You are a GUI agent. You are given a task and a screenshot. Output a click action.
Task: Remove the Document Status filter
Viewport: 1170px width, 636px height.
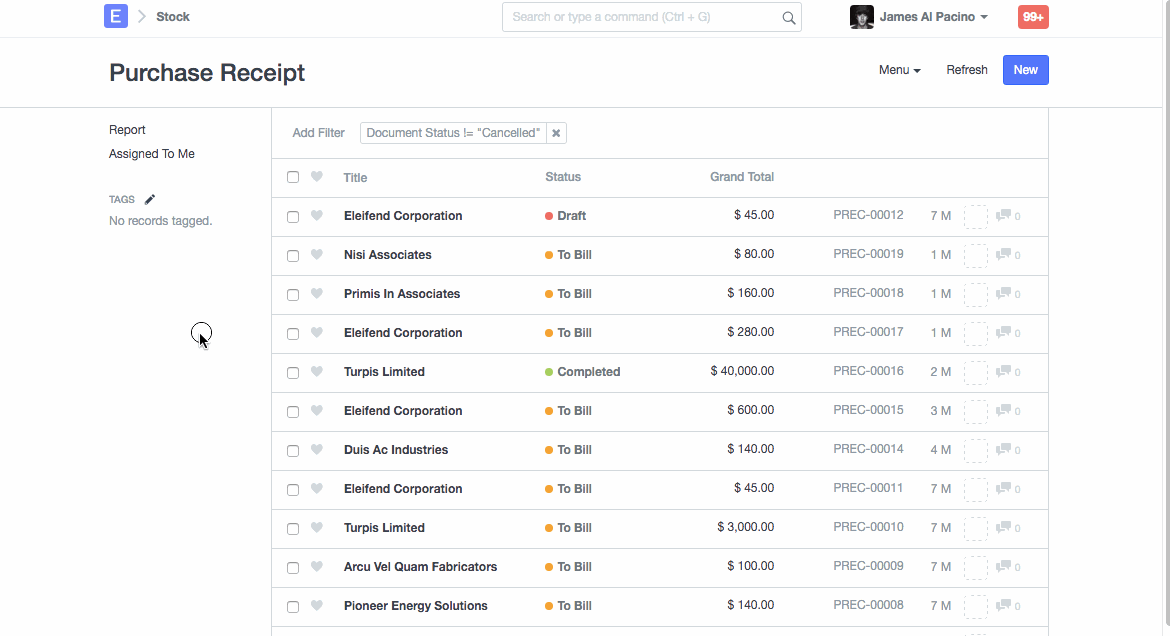click(557, 133)
